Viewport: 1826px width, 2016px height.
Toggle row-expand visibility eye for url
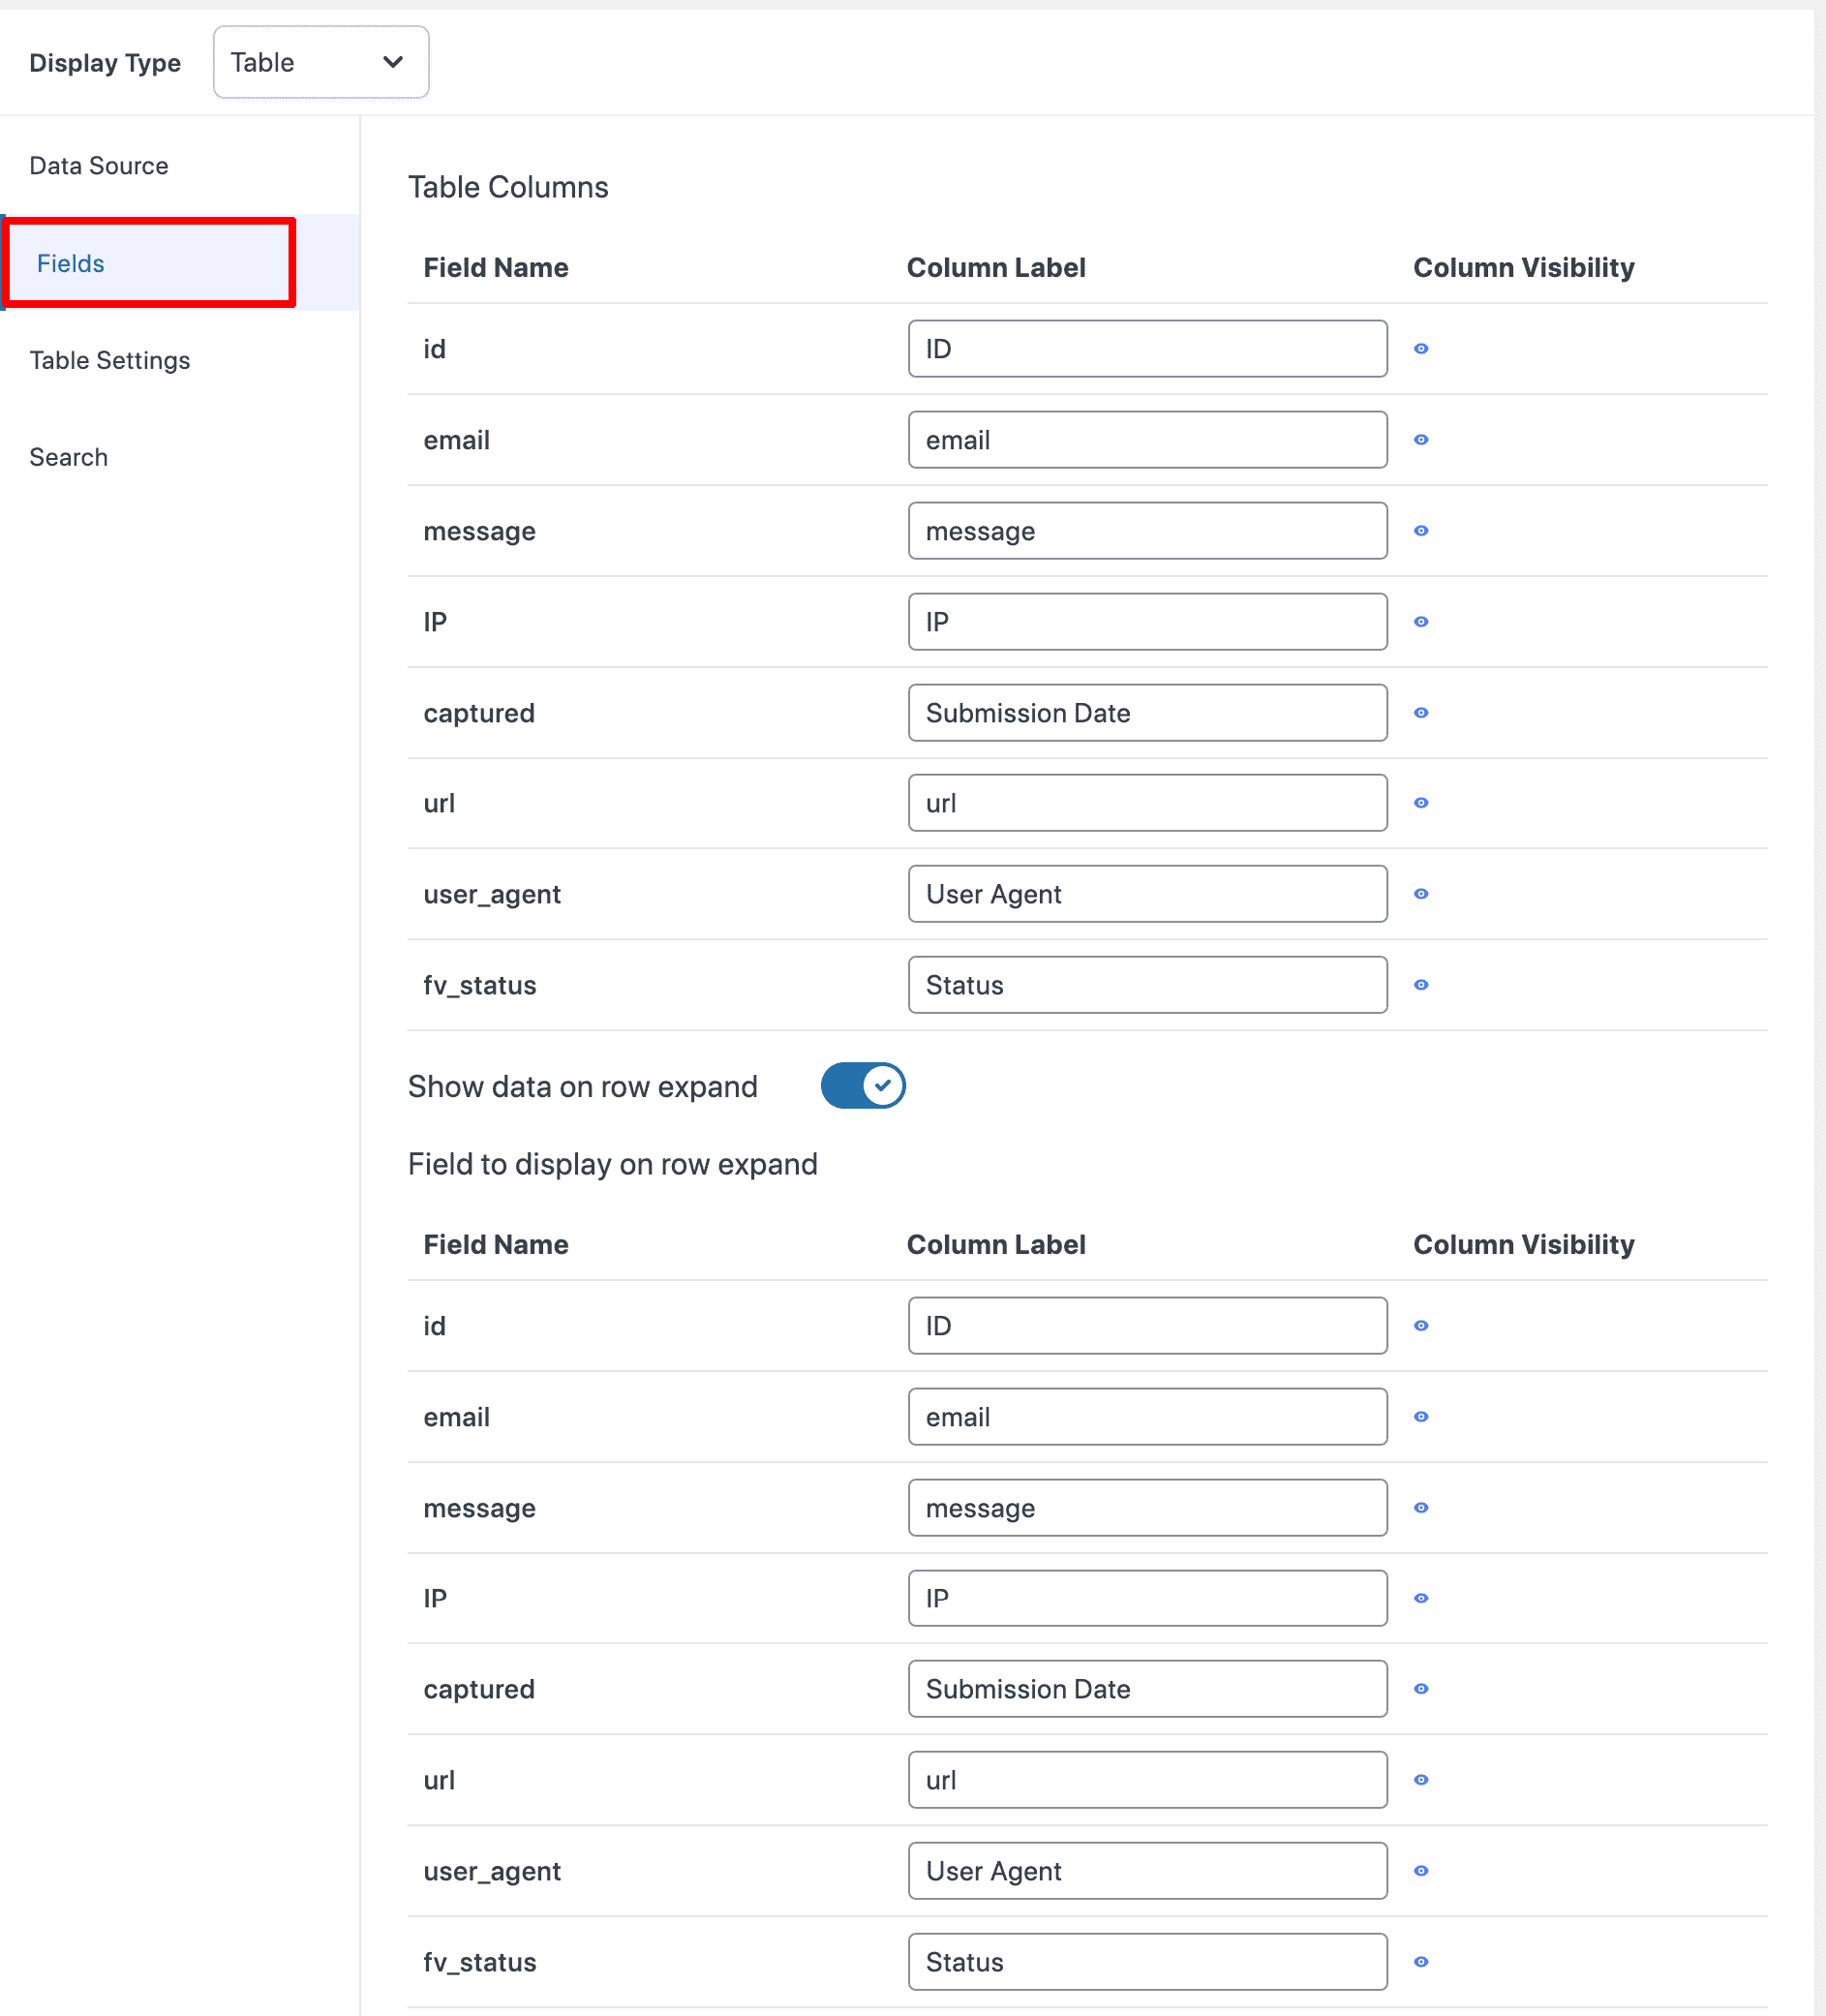pyautogui.click(x=1421, y=1780)
